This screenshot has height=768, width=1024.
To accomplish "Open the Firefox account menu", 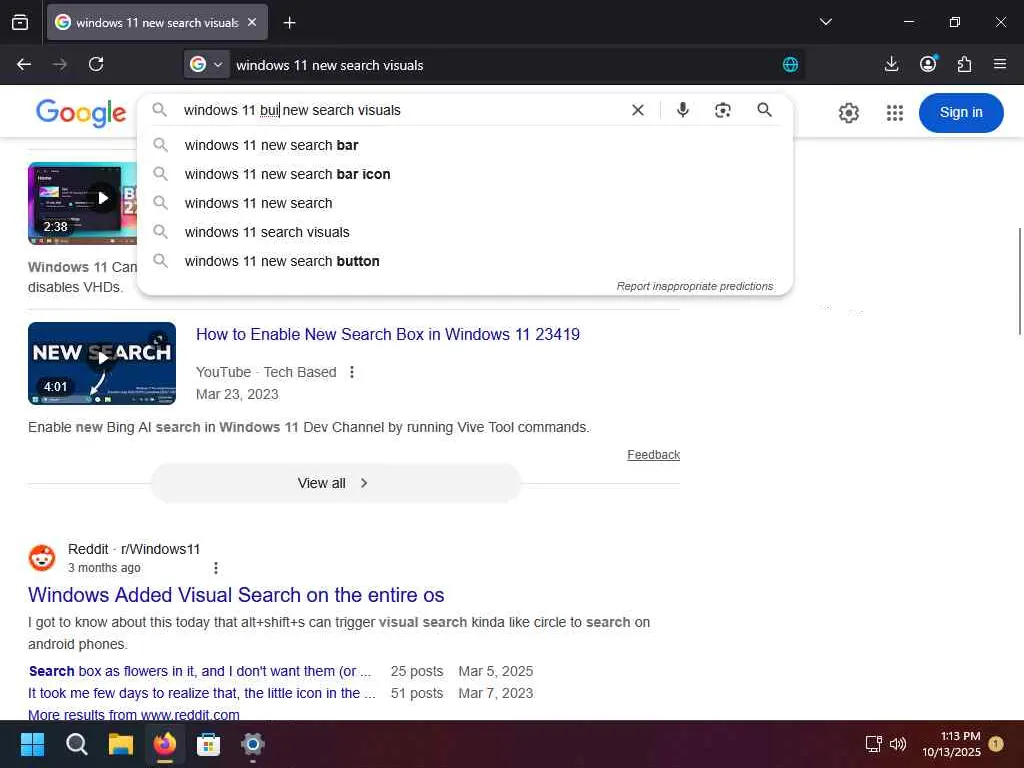I will click(928, 64).
